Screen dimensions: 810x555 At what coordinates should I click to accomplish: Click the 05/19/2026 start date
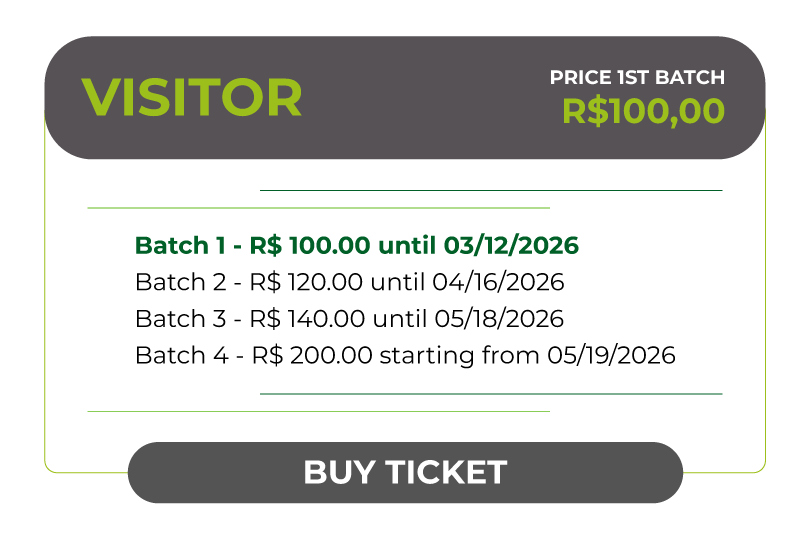pos(611,355)
